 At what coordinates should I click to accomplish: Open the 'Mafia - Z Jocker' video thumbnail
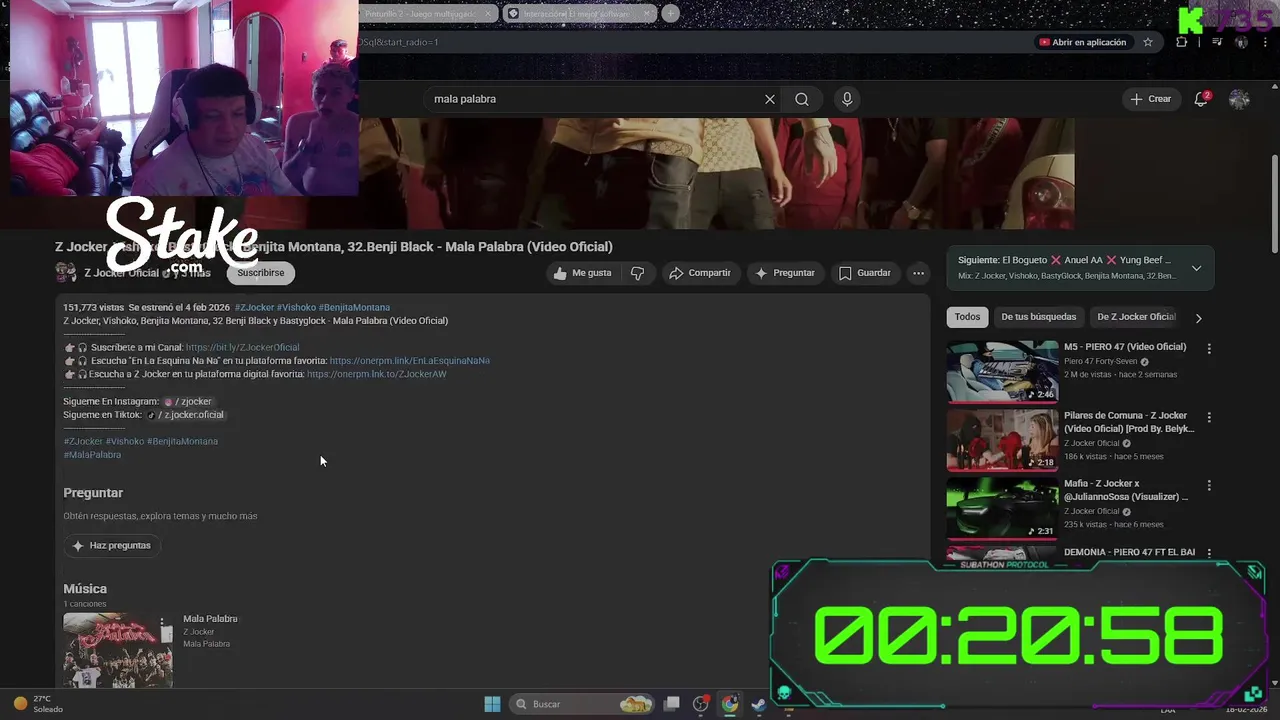pyautogui.click(x=1002, y=507)
